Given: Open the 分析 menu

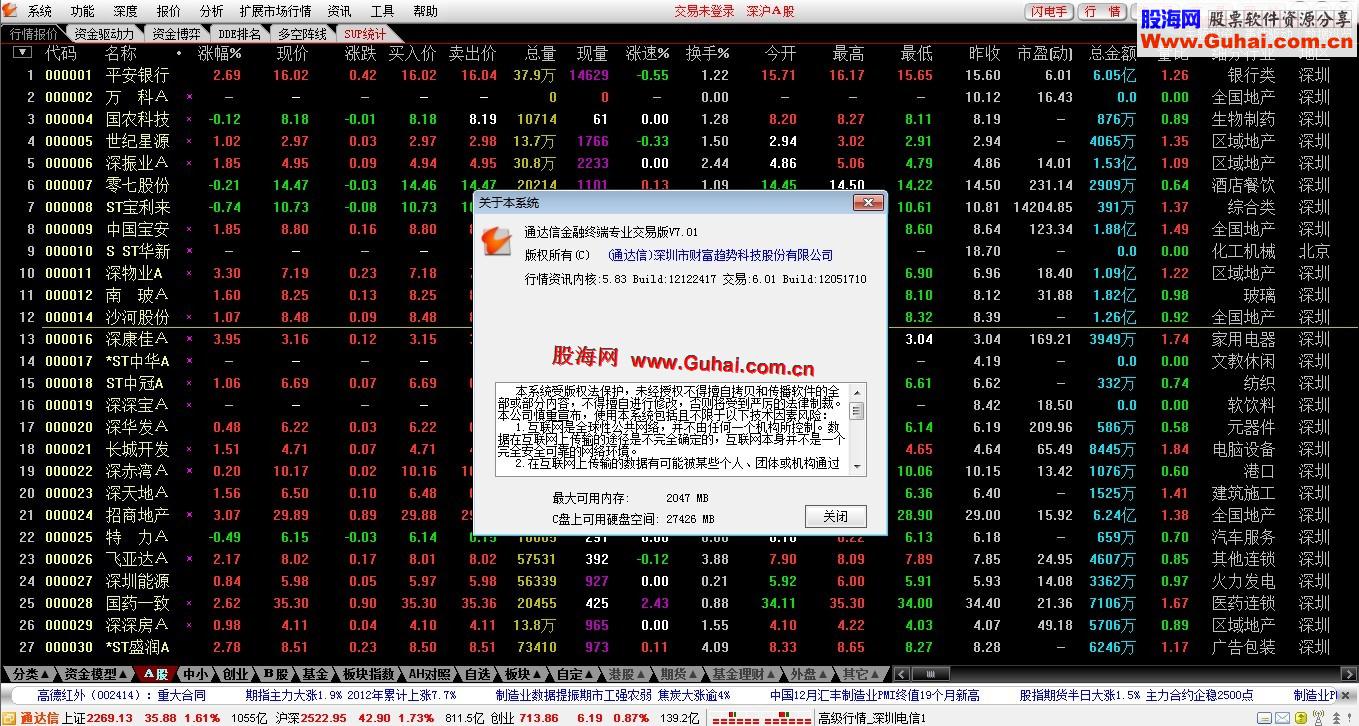Looking at the screenshot, I should pos(211,11).
